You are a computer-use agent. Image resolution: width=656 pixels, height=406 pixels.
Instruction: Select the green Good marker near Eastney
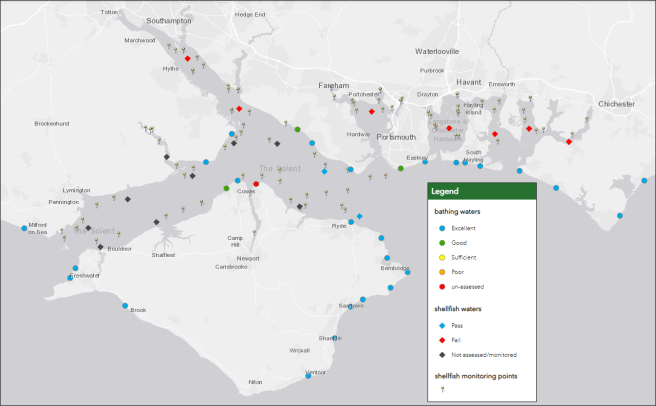tap(401, 168)
